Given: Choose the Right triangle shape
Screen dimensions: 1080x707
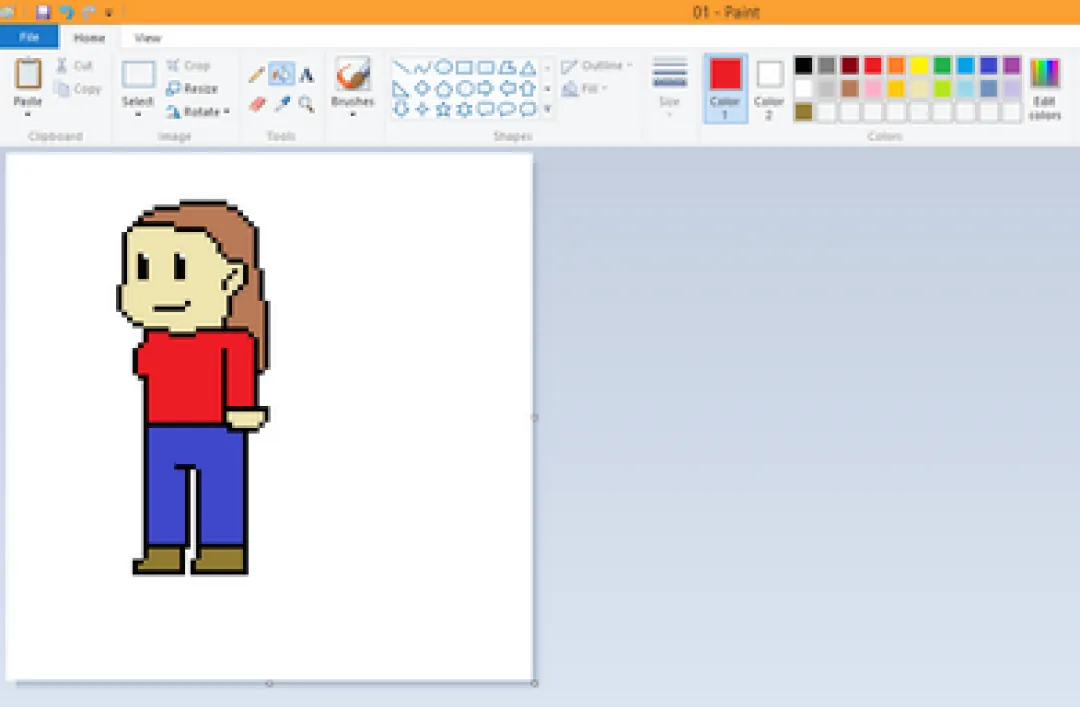Looking at the screenshot, I should [401, 88].
